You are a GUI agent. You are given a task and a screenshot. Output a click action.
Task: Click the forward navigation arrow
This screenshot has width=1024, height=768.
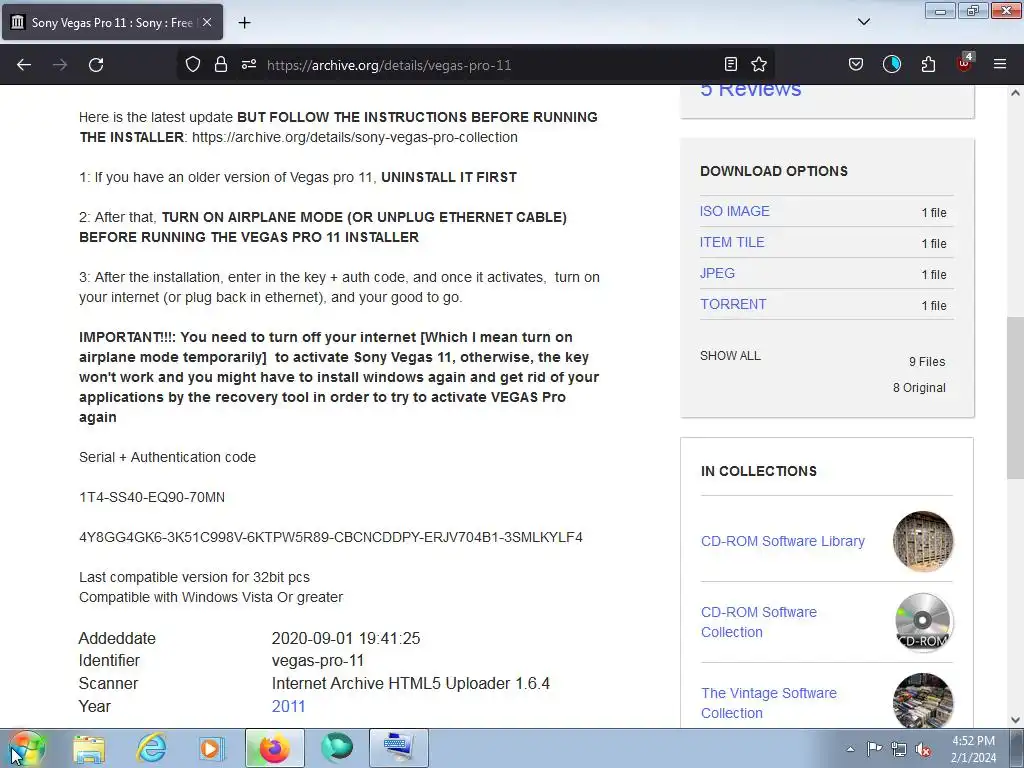tap(60, 65)
